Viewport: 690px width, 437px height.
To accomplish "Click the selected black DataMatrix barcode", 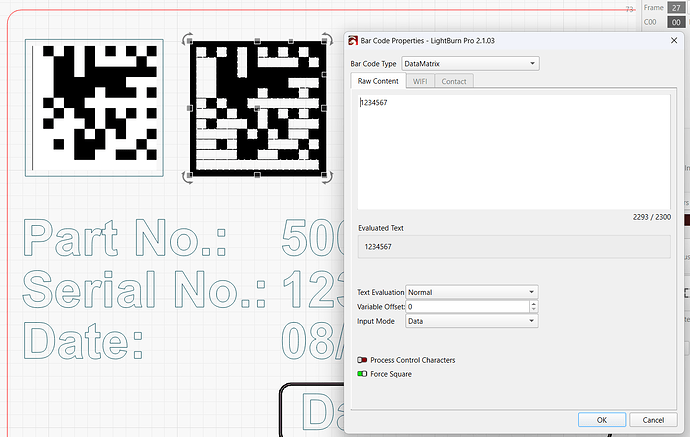I will point(257,108).
